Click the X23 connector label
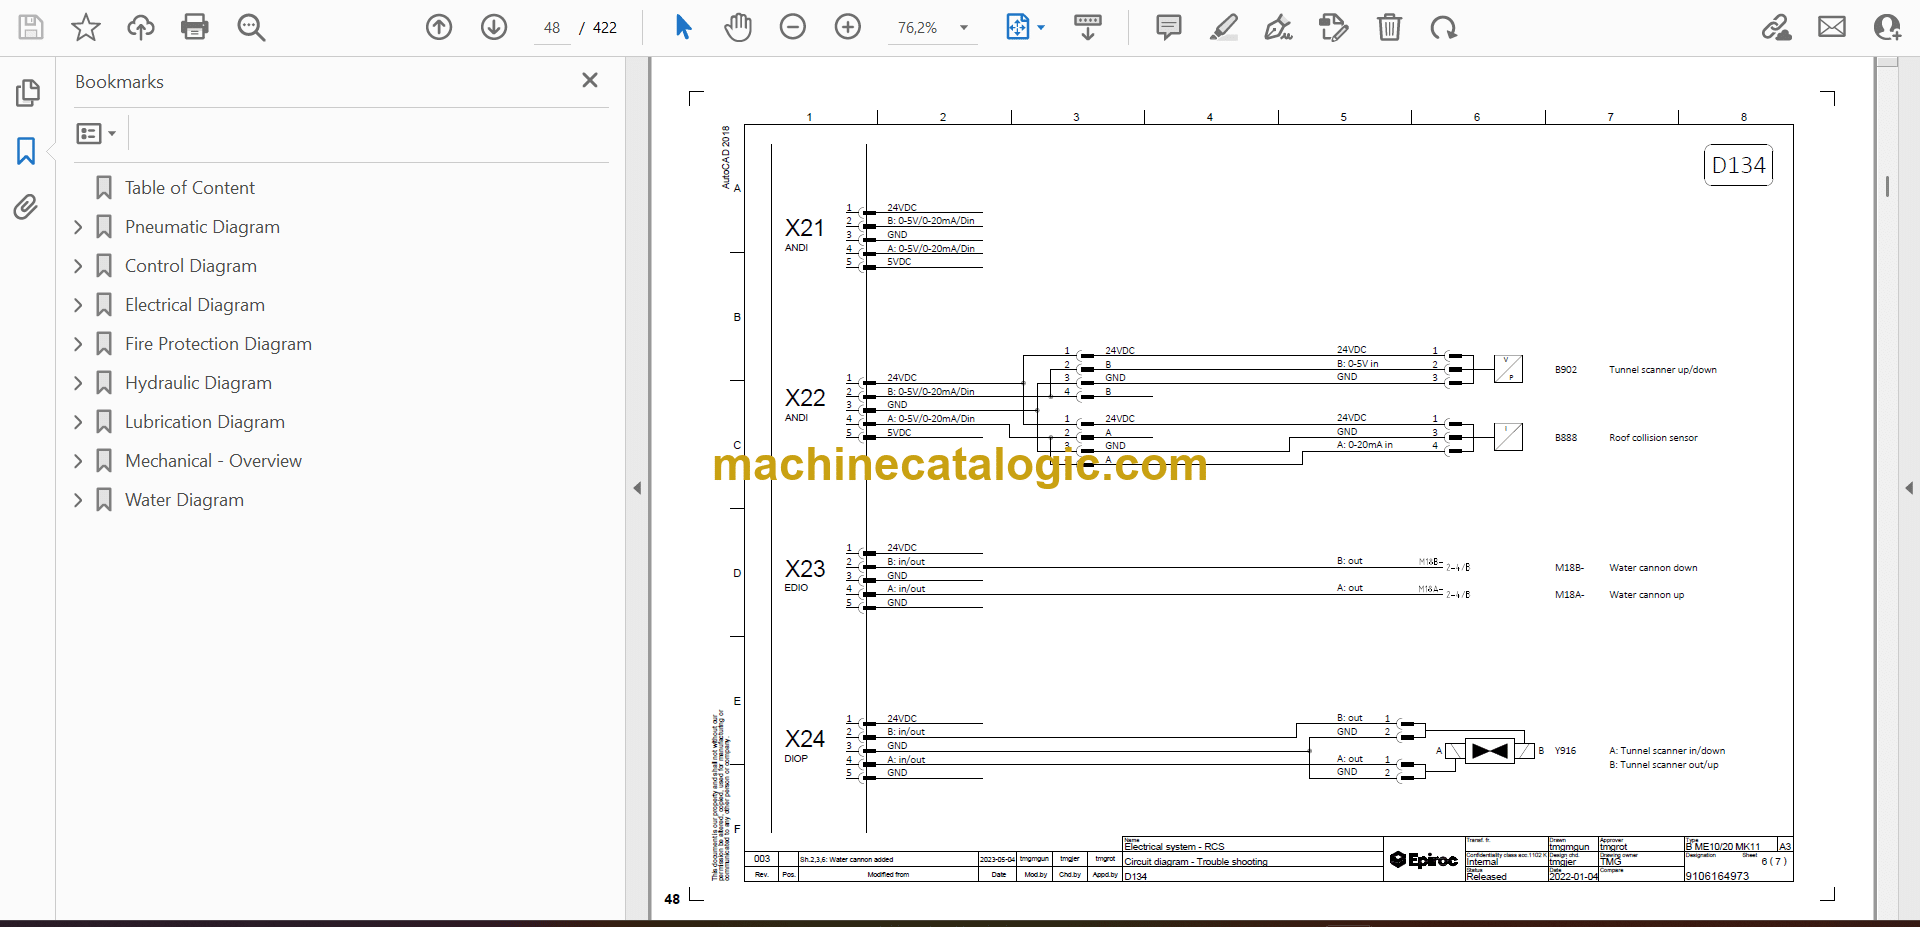The height and width of the screenshot is (927, 1920). click(804, 569)
